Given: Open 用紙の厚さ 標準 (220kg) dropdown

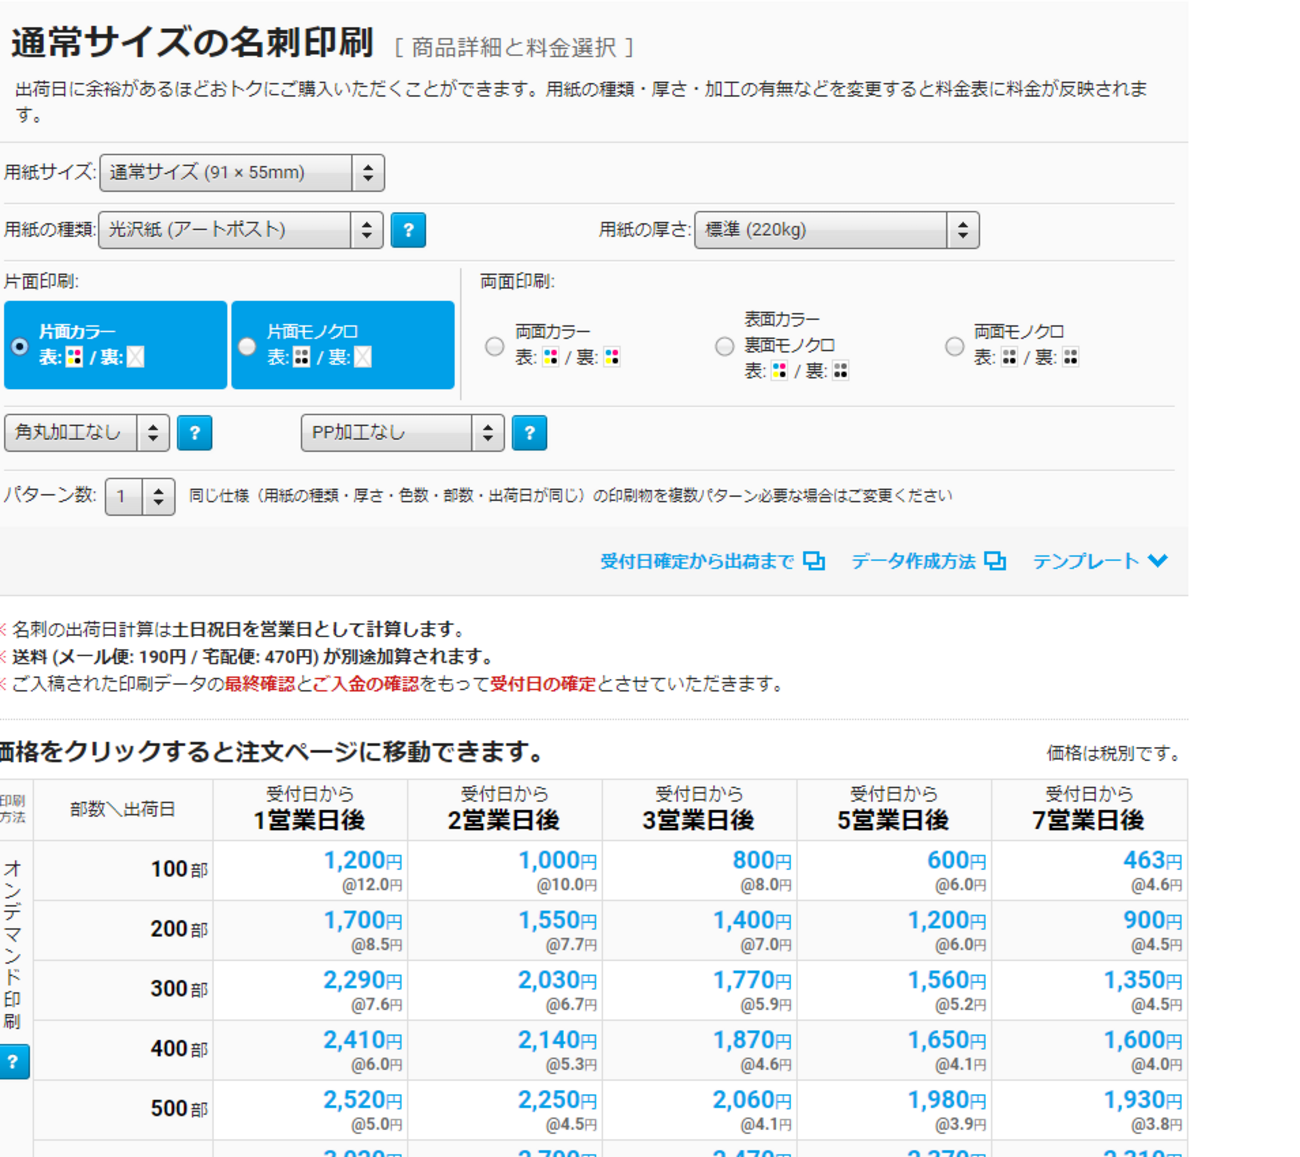Looking at the screenshot, I should (836, 230).
